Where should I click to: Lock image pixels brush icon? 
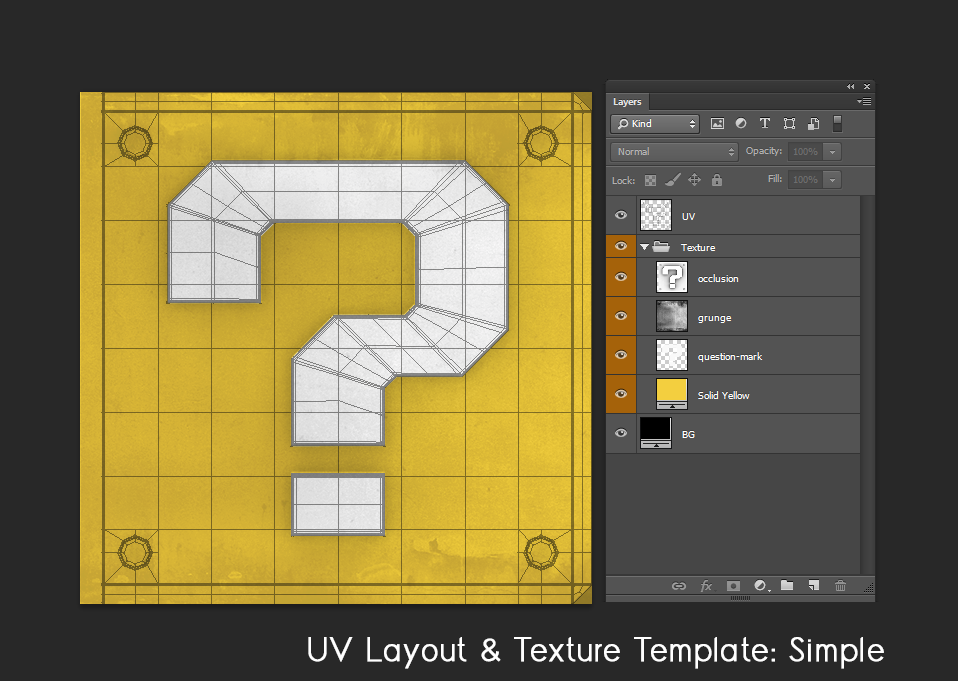point(673,180)
